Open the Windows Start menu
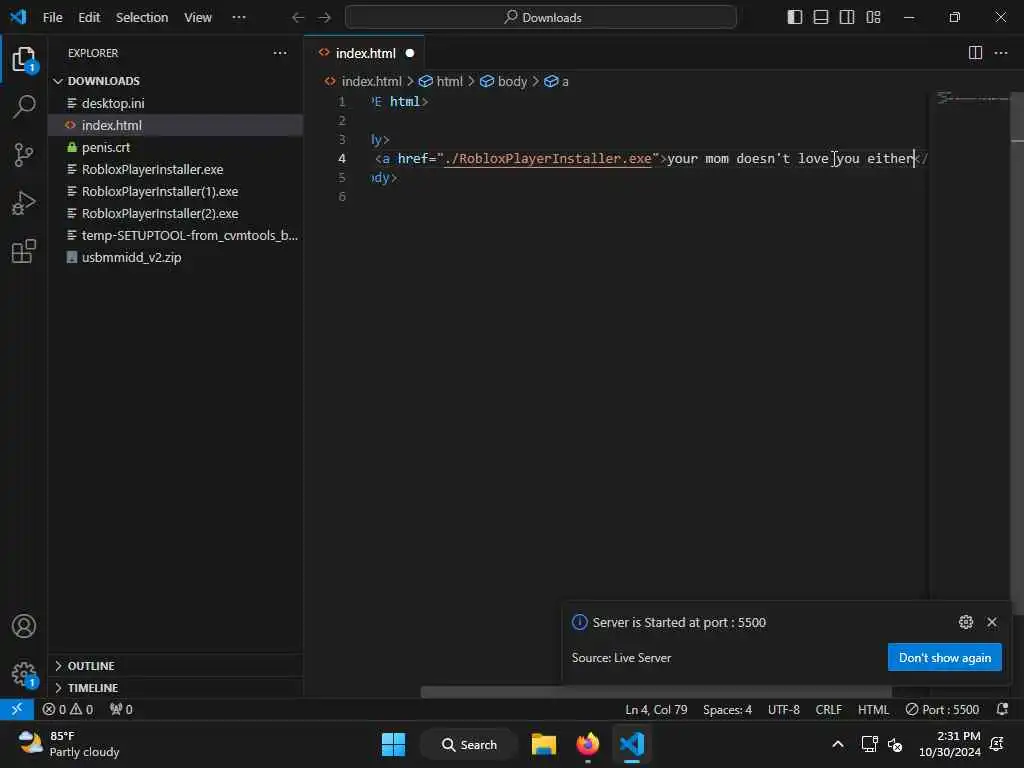The height and width of the screenshot is (768, 1024). [393, 744]
